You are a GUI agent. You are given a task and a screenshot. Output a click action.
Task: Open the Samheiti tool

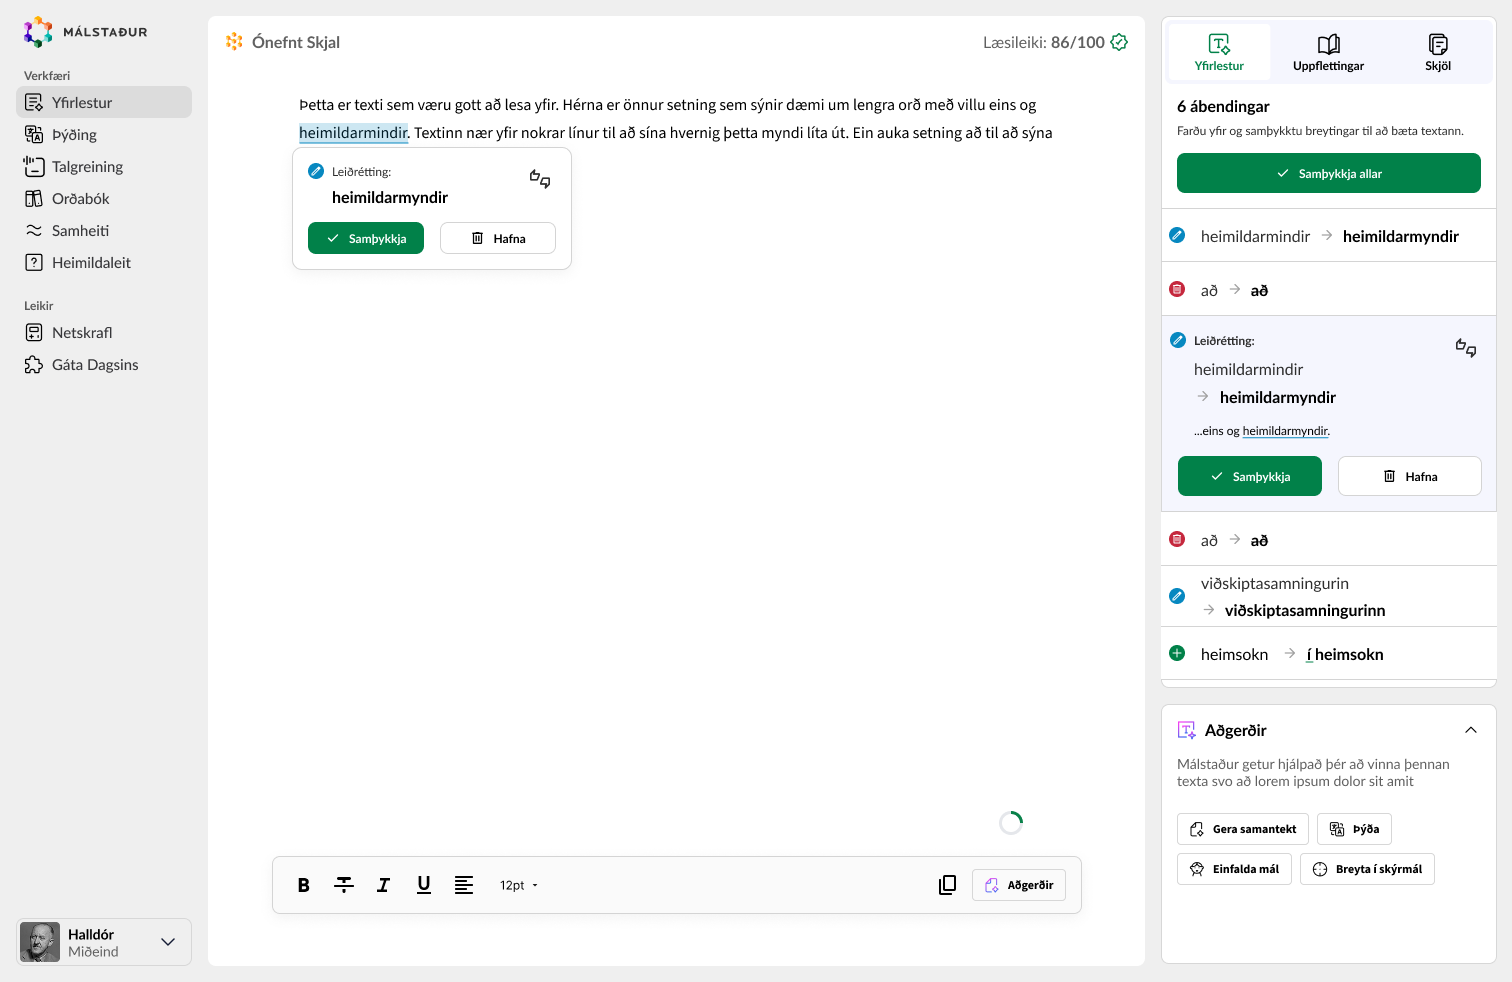point(104,230)
